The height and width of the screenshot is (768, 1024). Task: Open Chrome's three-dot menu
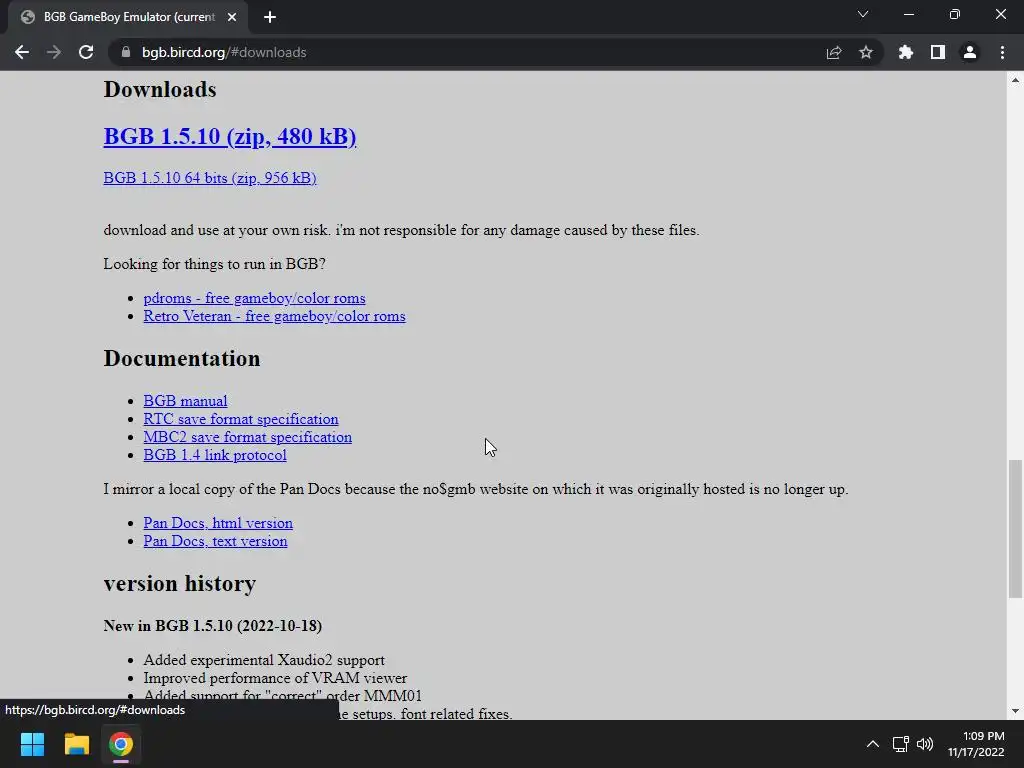1002,52
